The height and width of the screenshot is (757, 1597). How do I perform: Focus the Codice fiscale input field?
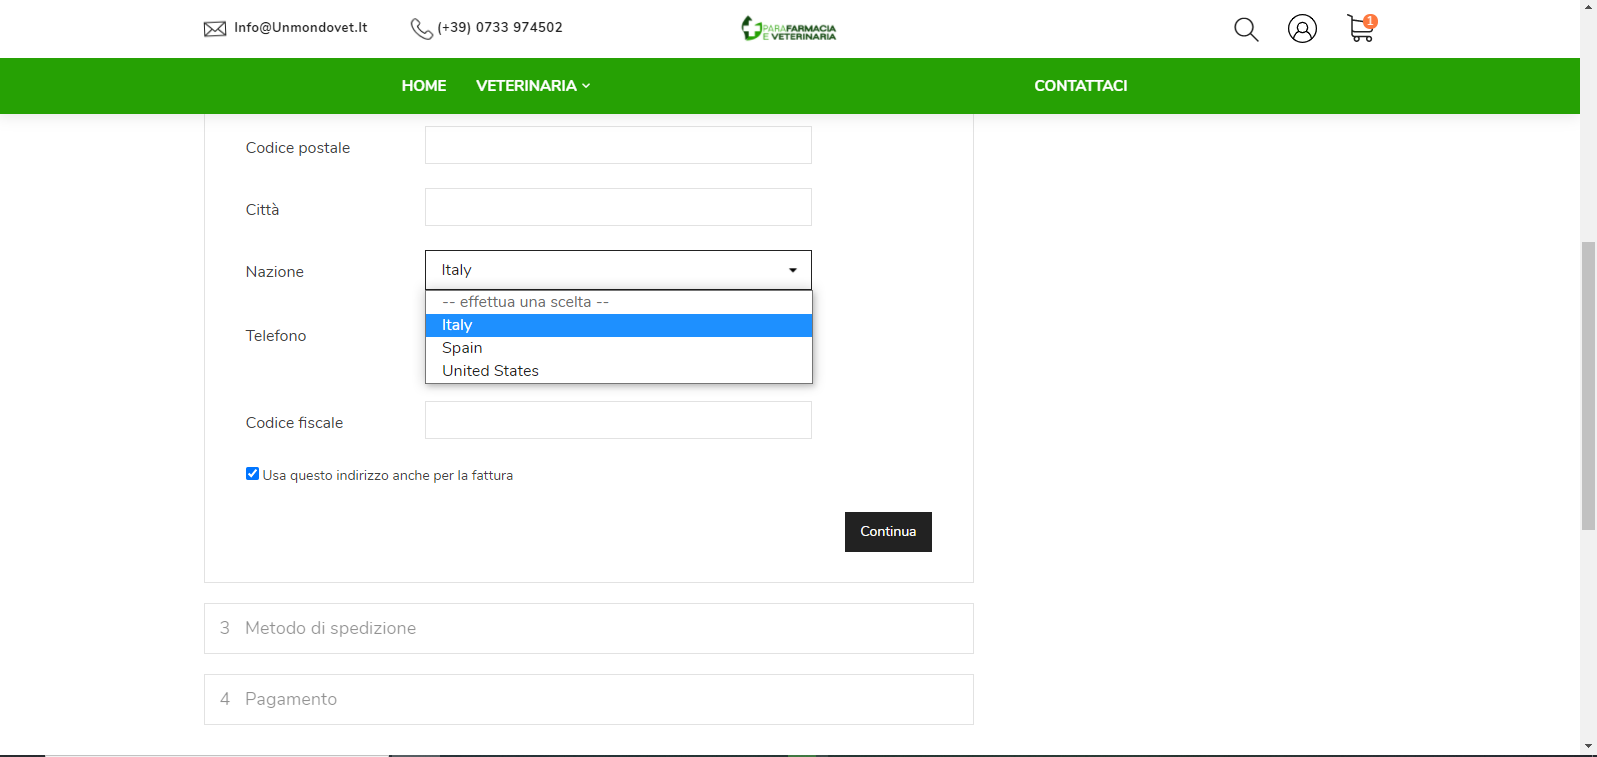coord(618,420)
